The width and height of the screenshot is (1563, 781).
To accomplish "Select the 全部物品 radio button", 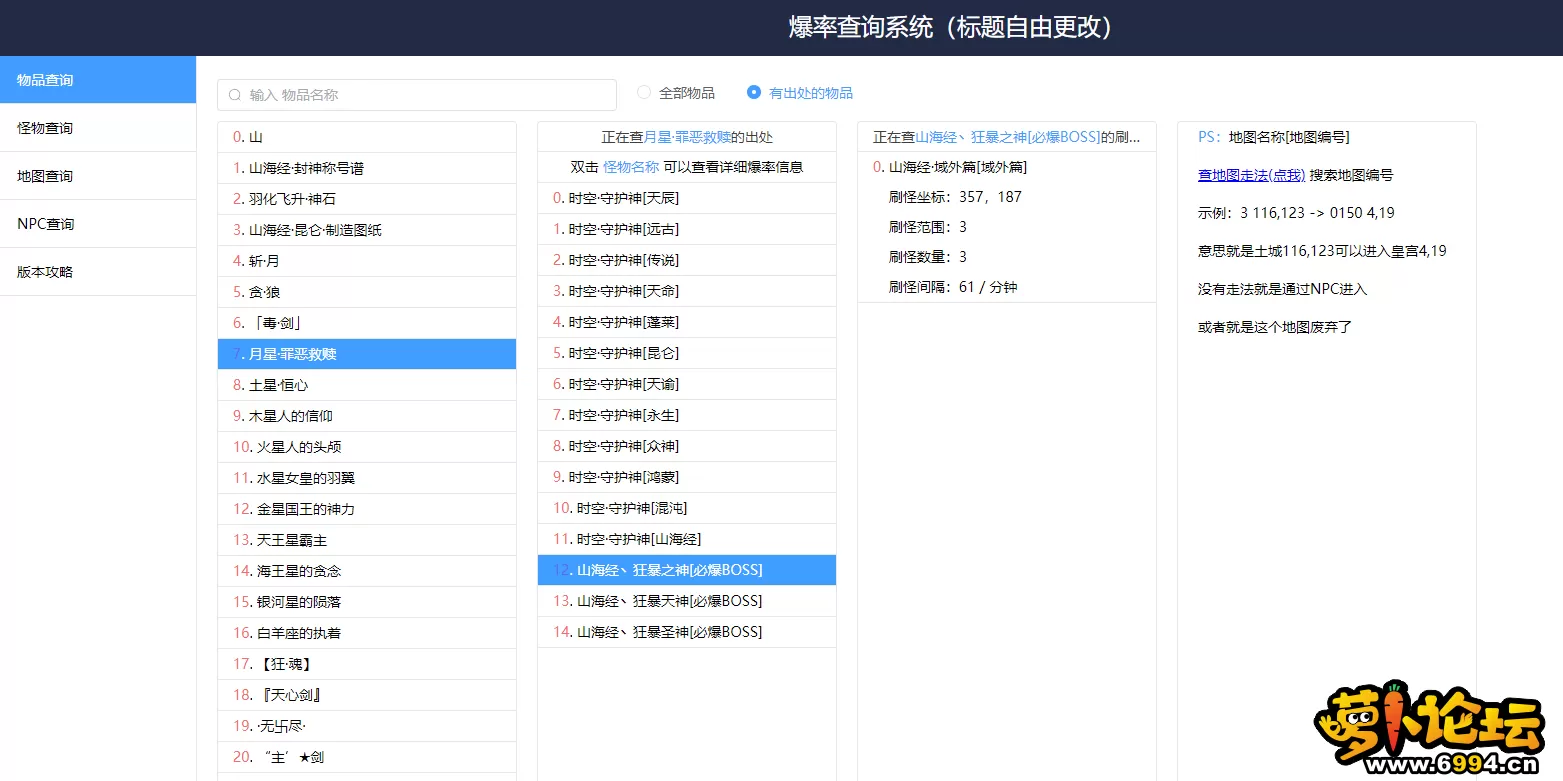I will coord(644,92).
